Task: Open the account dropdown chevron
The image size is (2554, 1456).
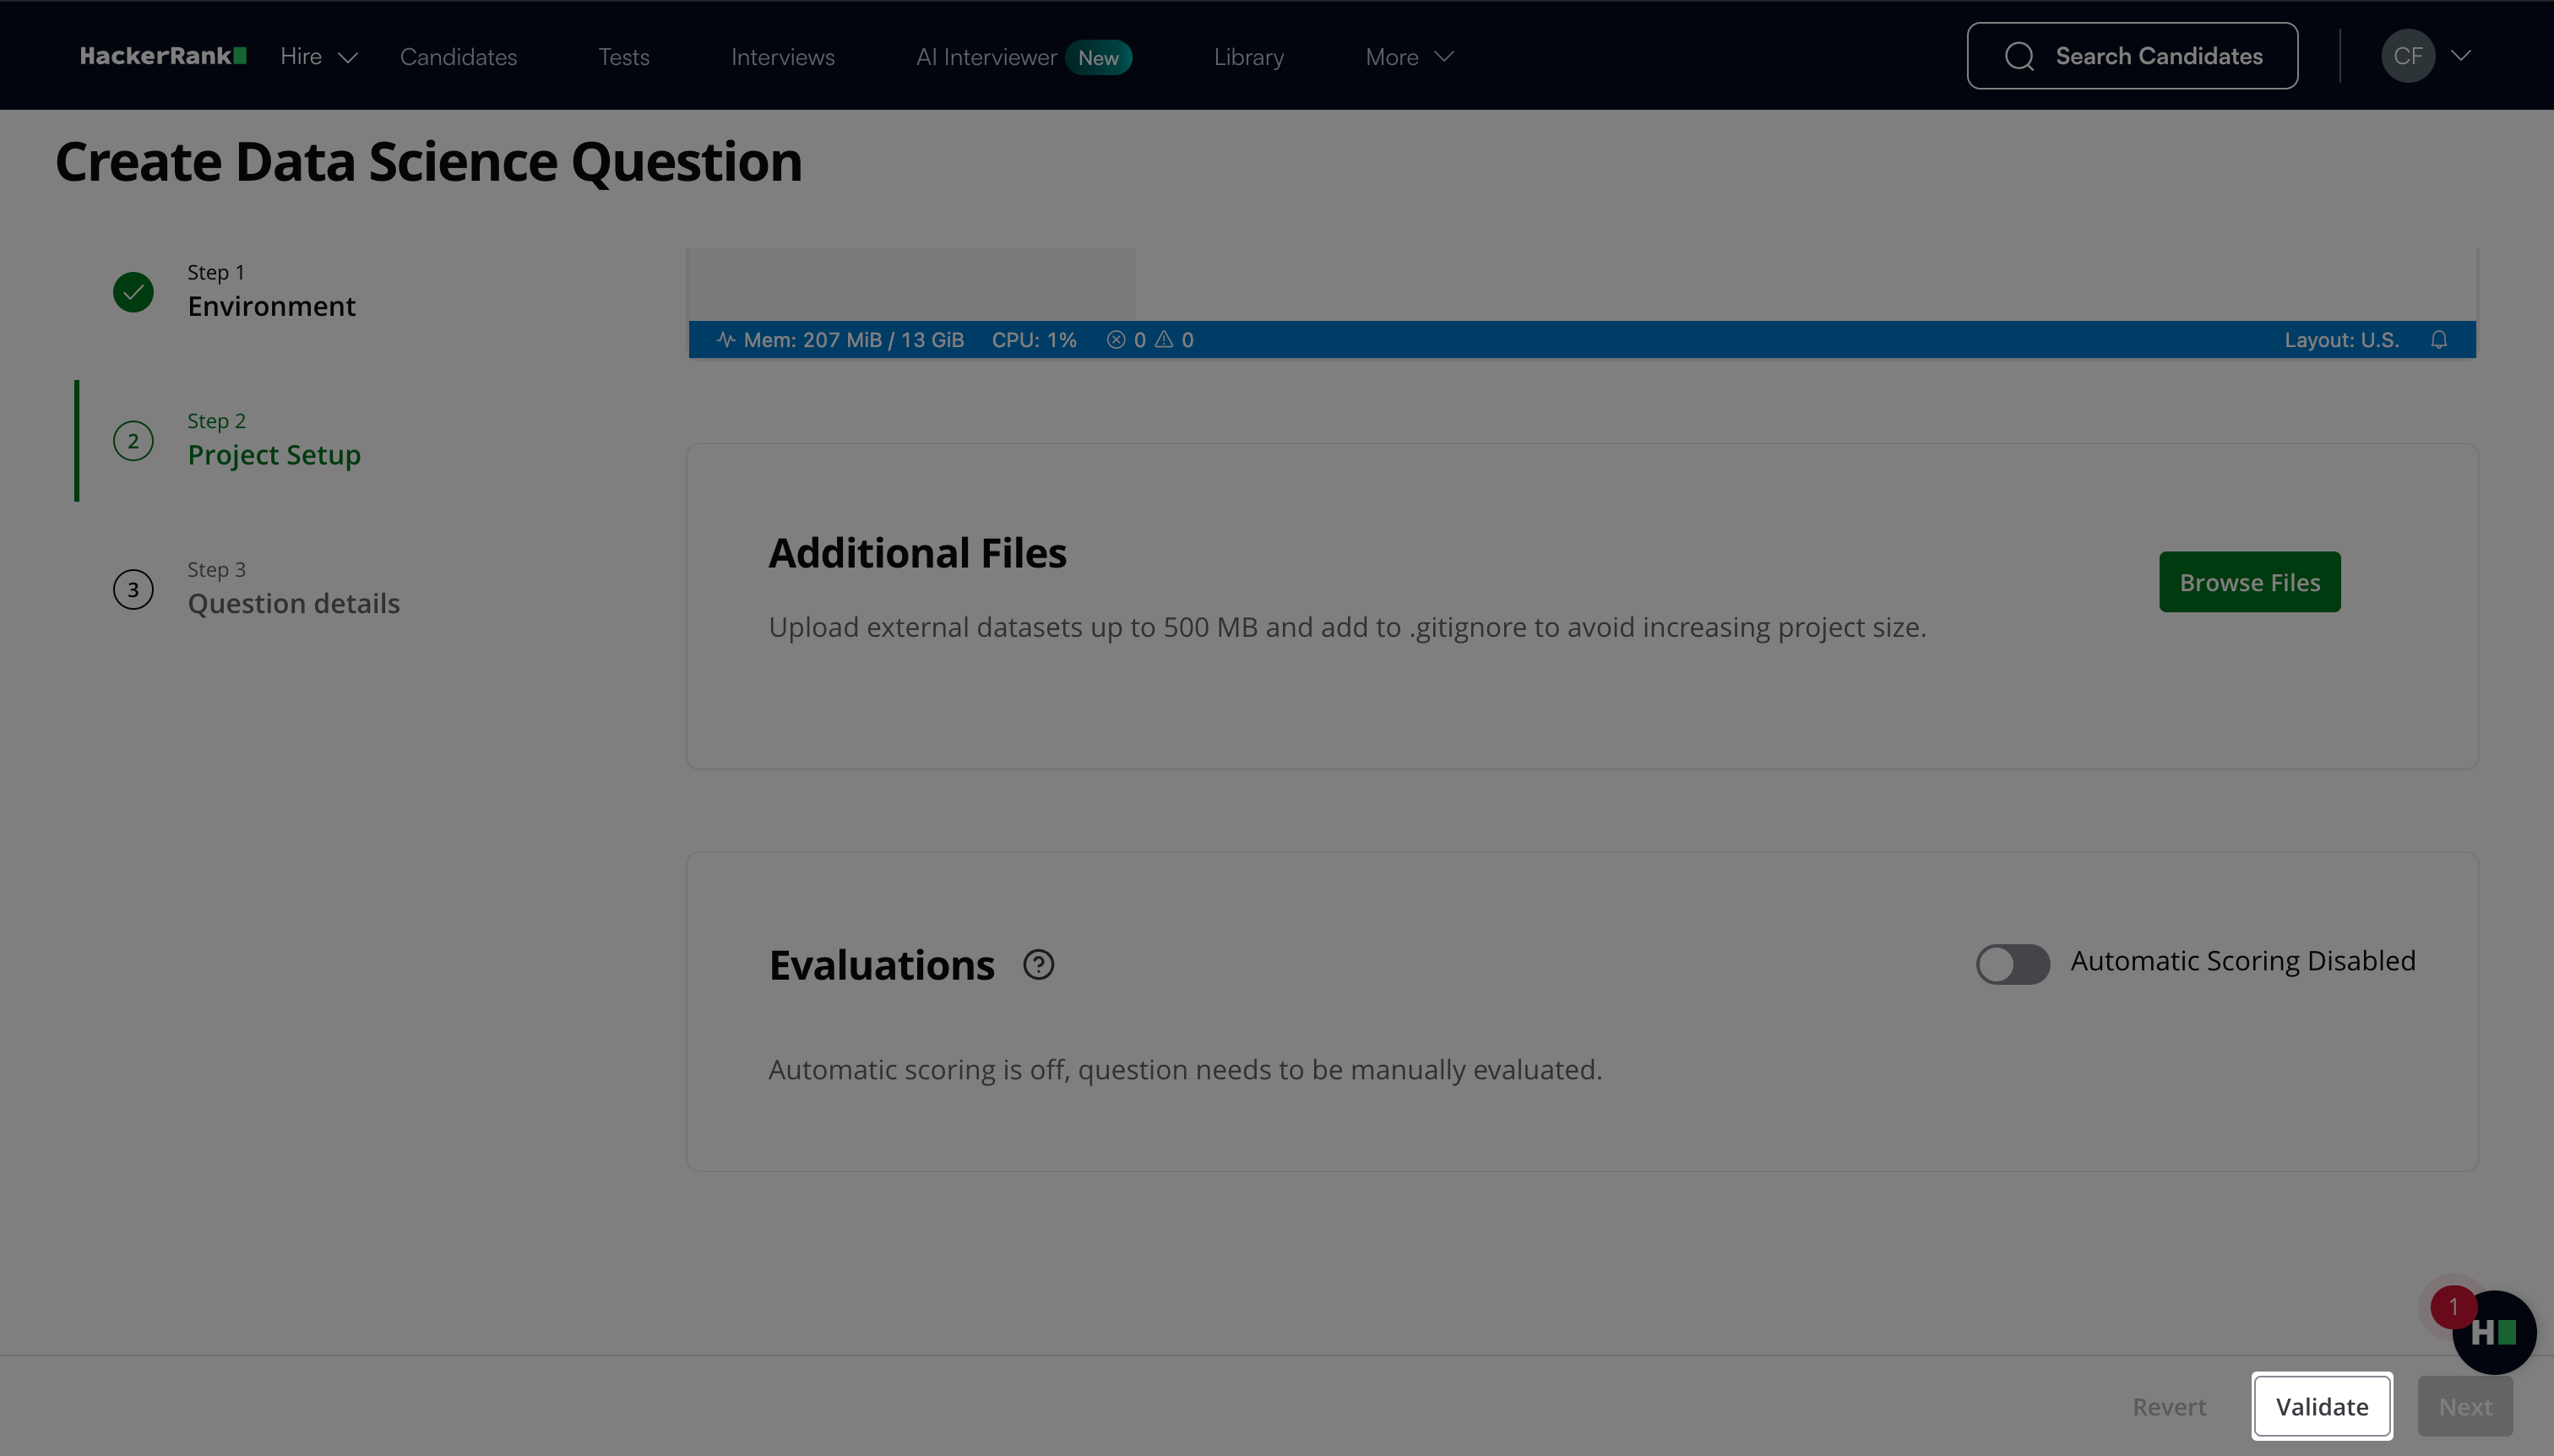Action: pos(2461,56)
